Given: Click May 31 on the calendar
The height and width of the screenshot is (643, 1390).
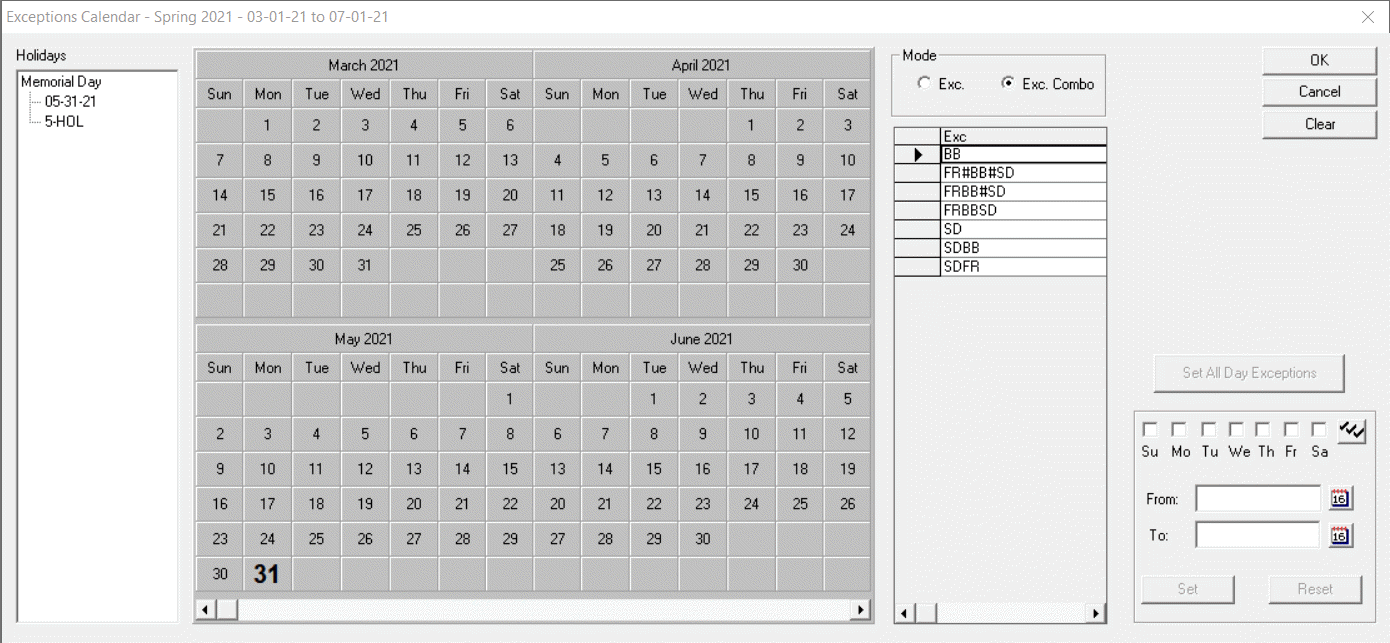Looking at the screenshot, I should (x=267, y=573).
